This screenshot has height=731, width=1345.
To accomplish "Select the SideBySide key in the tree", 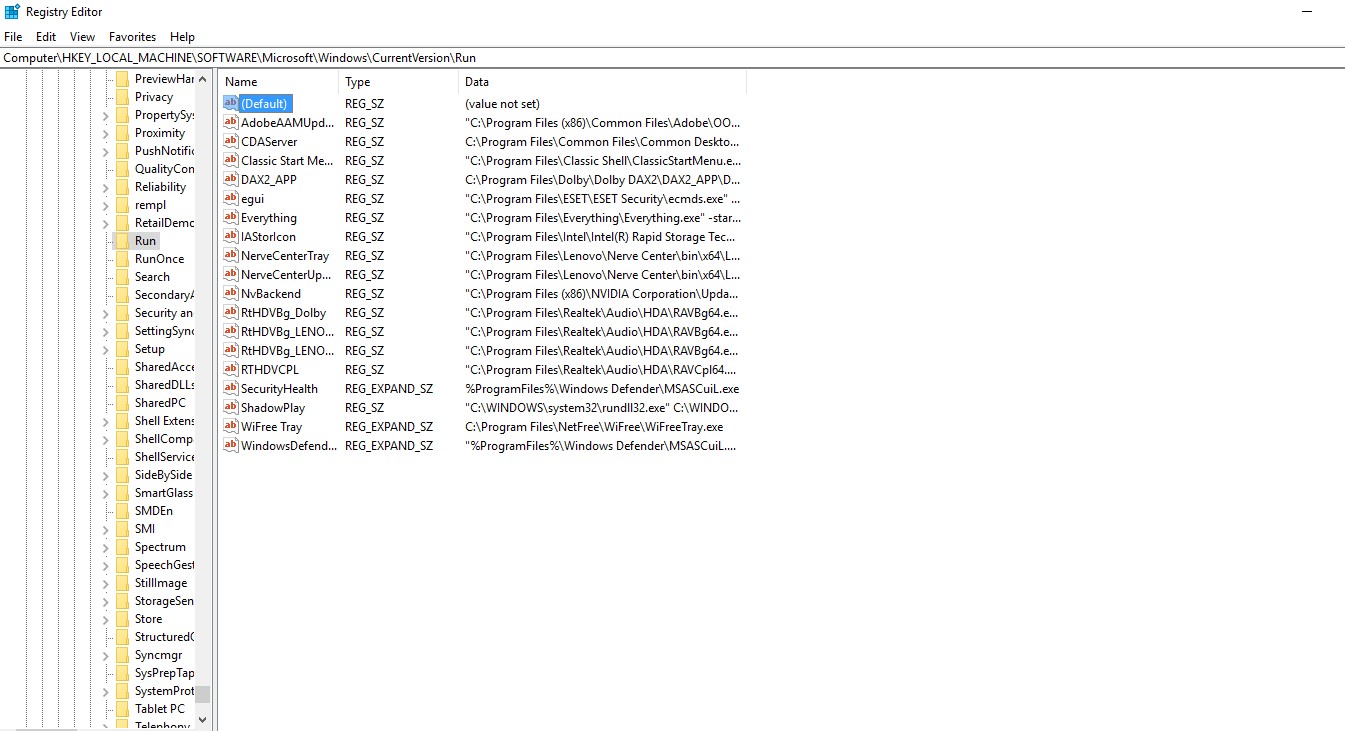I will [x=163, y=475].
